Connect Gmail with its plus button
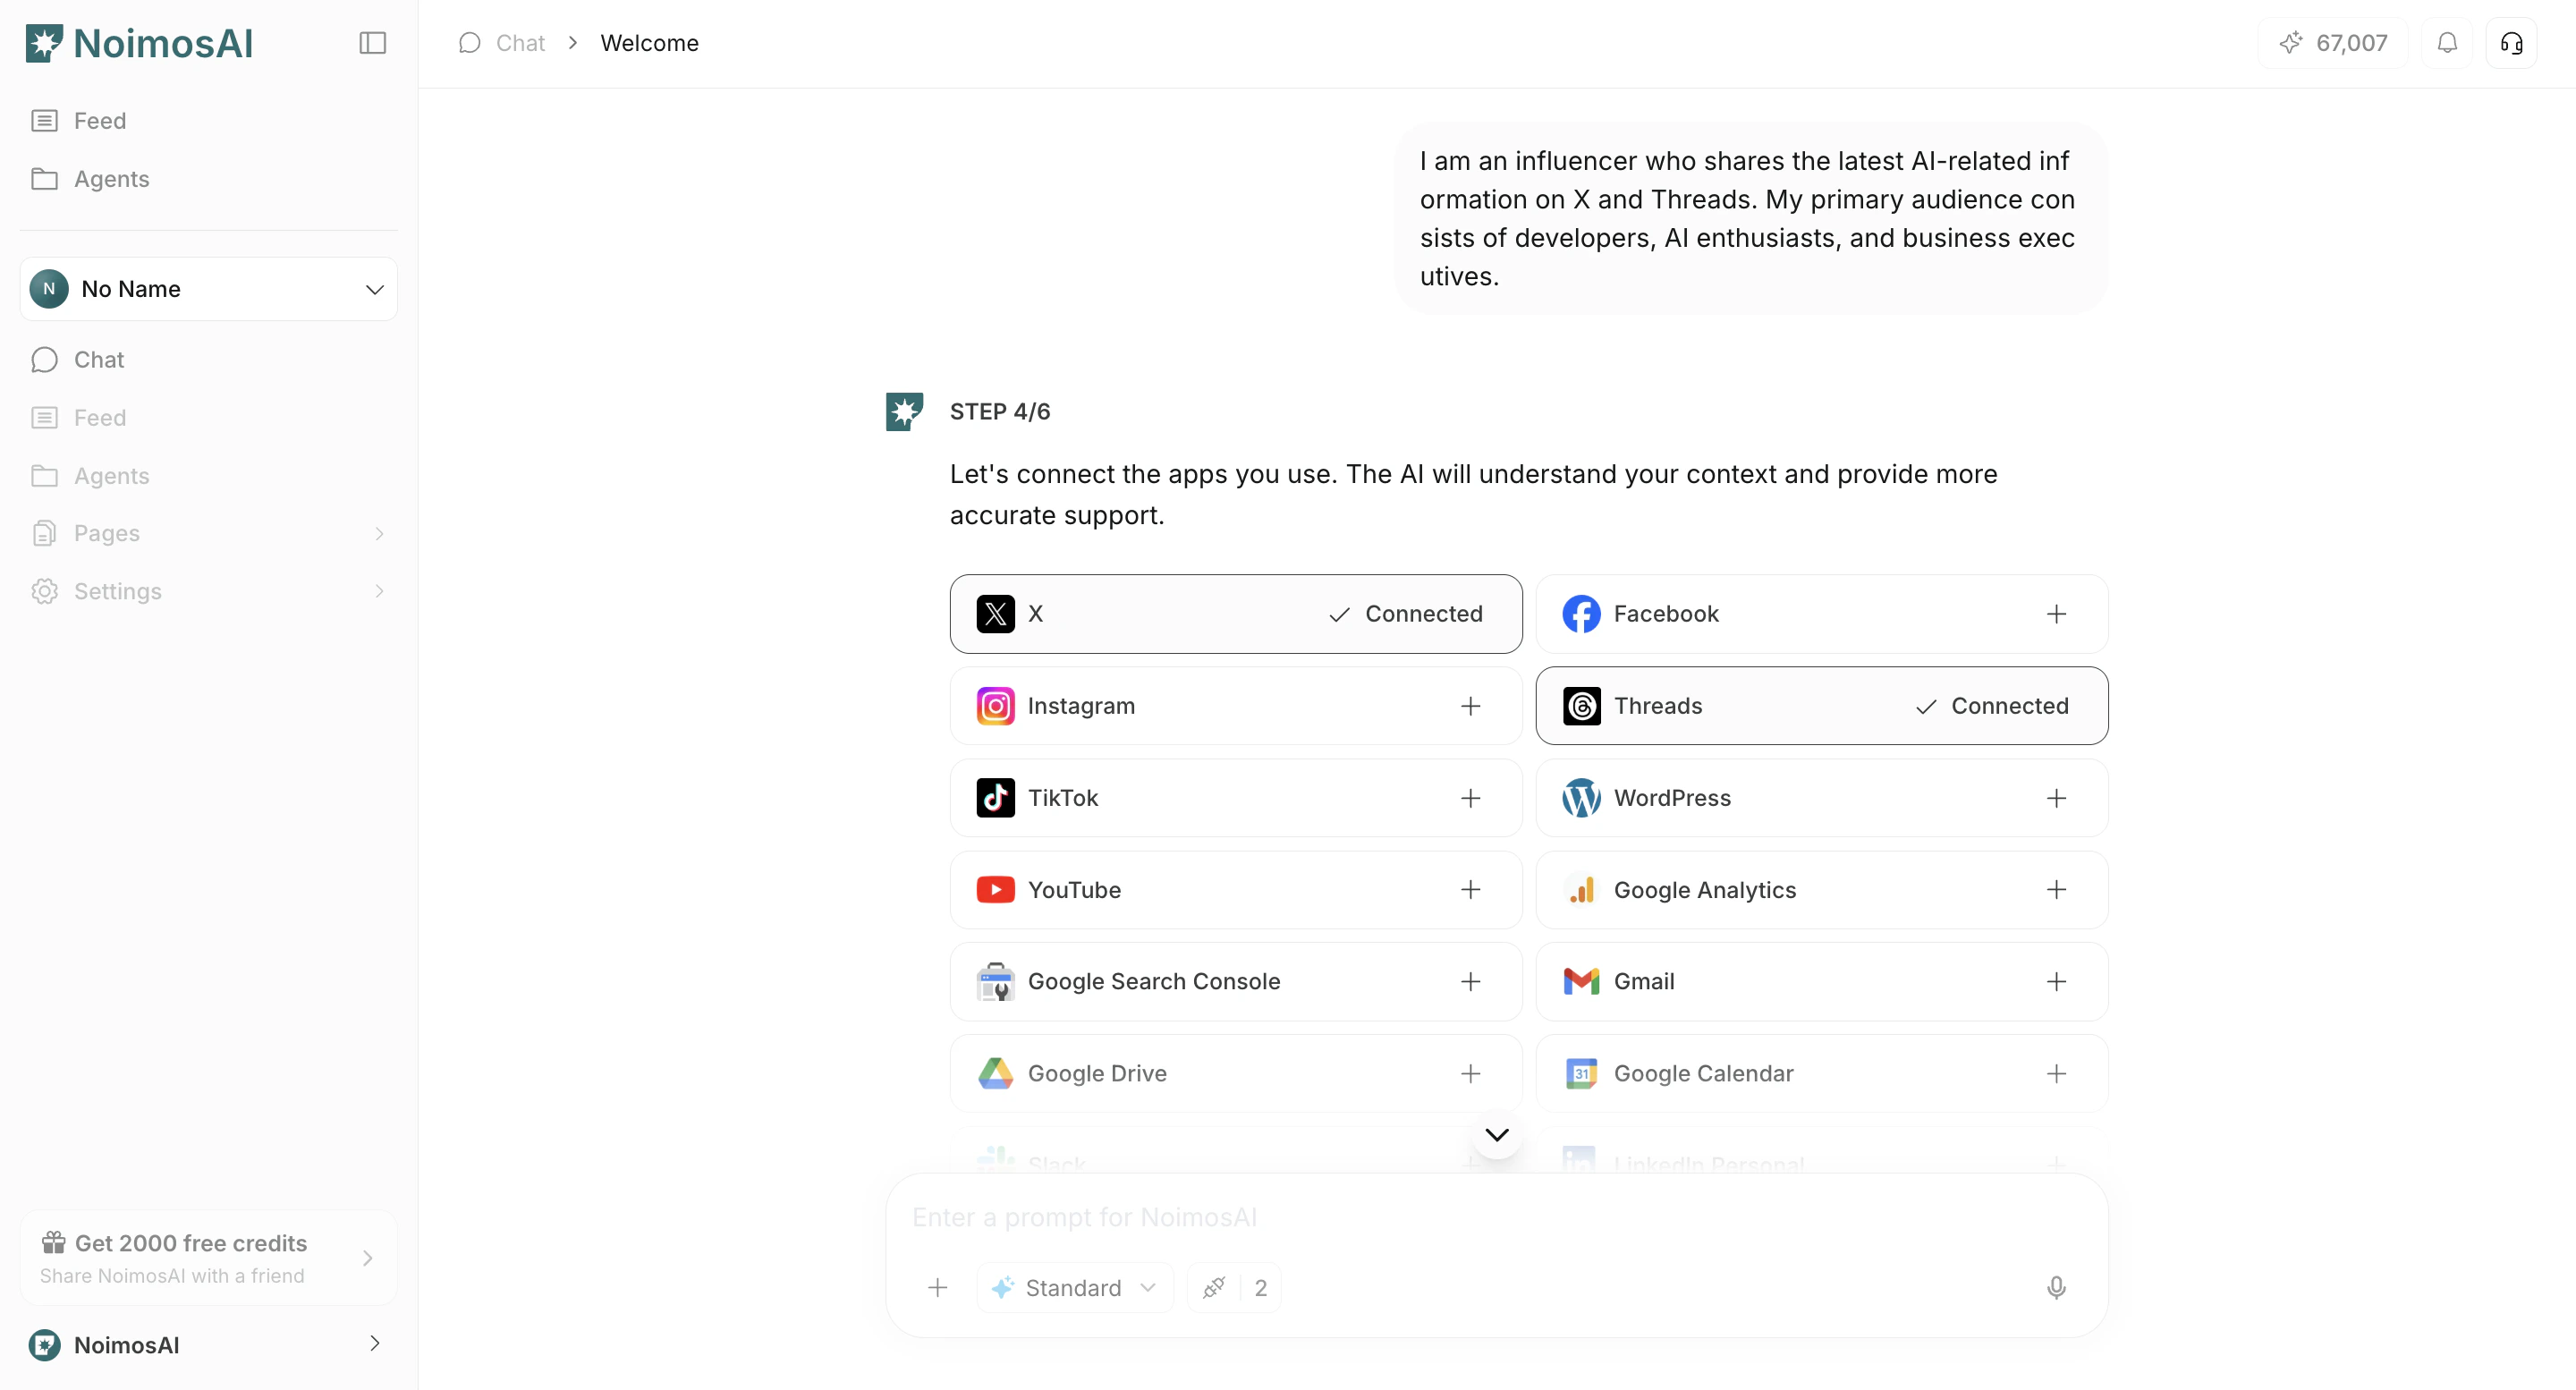2576x1390 pixels. (x=2056, y=982)
